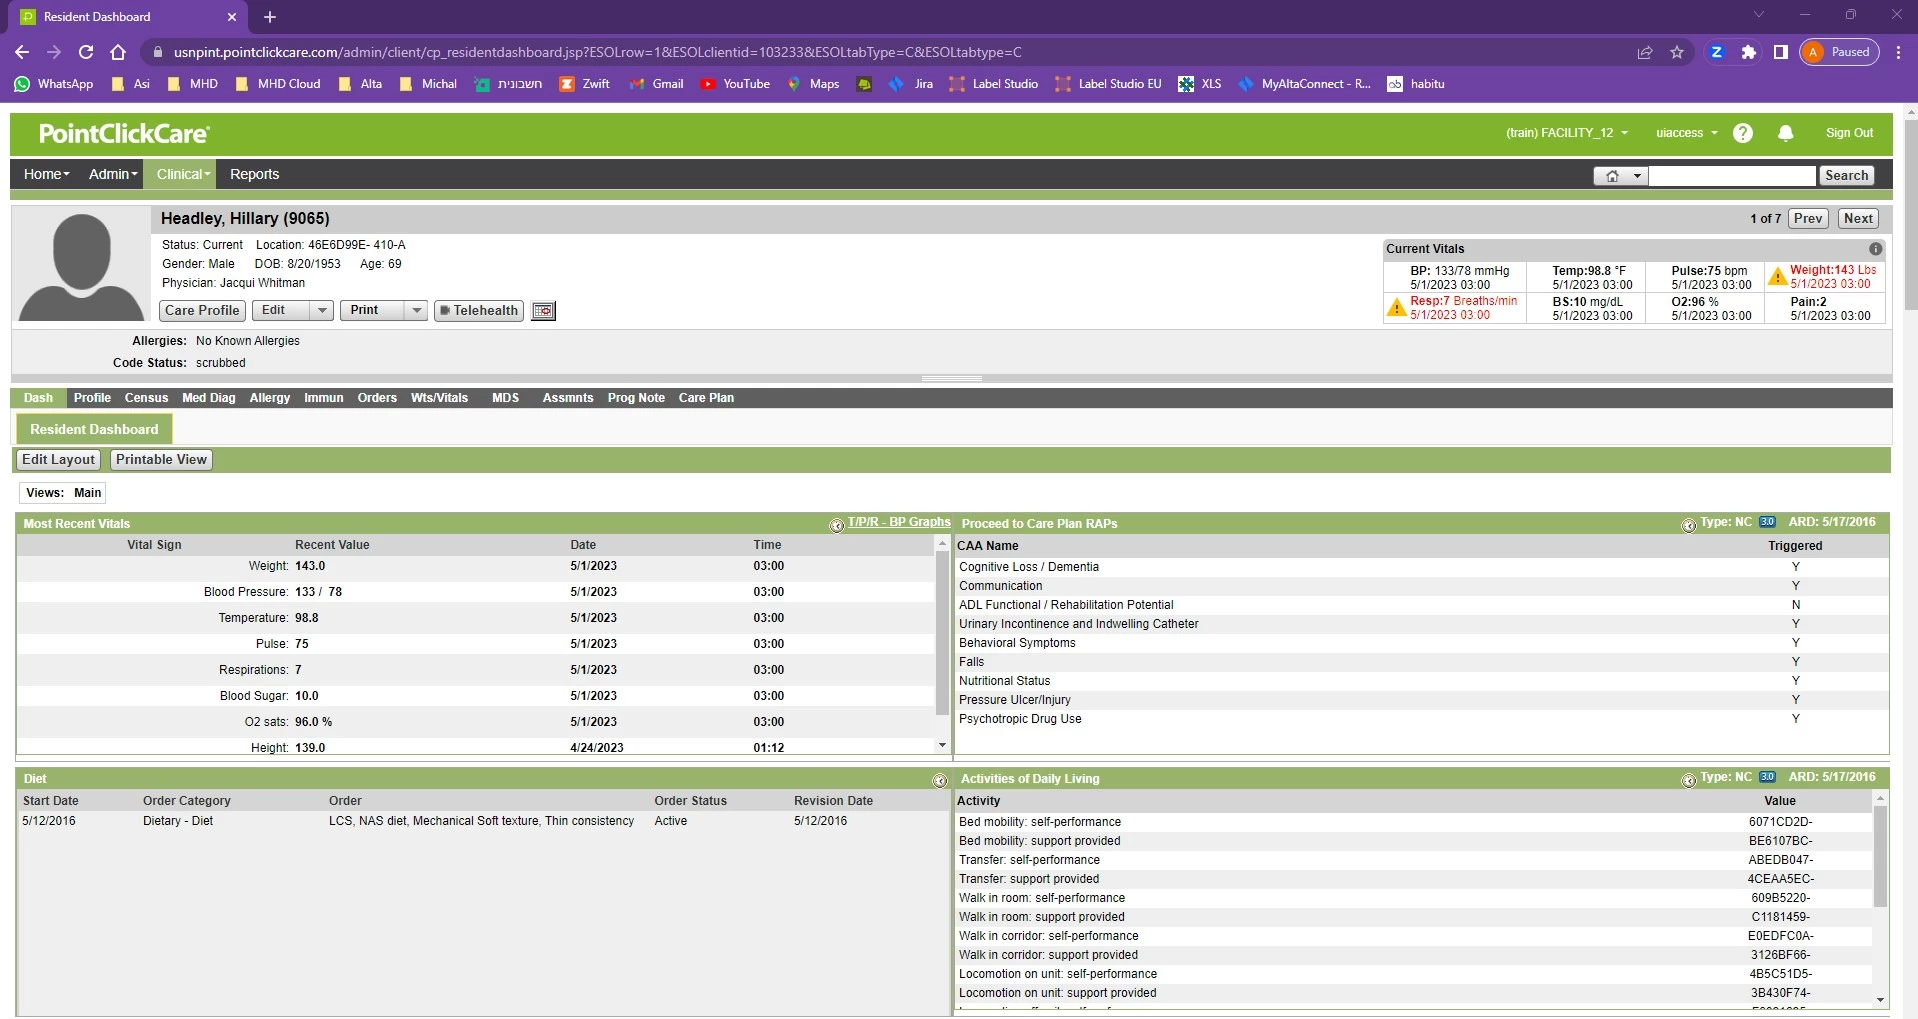The height and width of the screenshot is (1019, 1918).
Task: Open the FACILITY_12 dropdown
Action: (x=1566, y=133)
